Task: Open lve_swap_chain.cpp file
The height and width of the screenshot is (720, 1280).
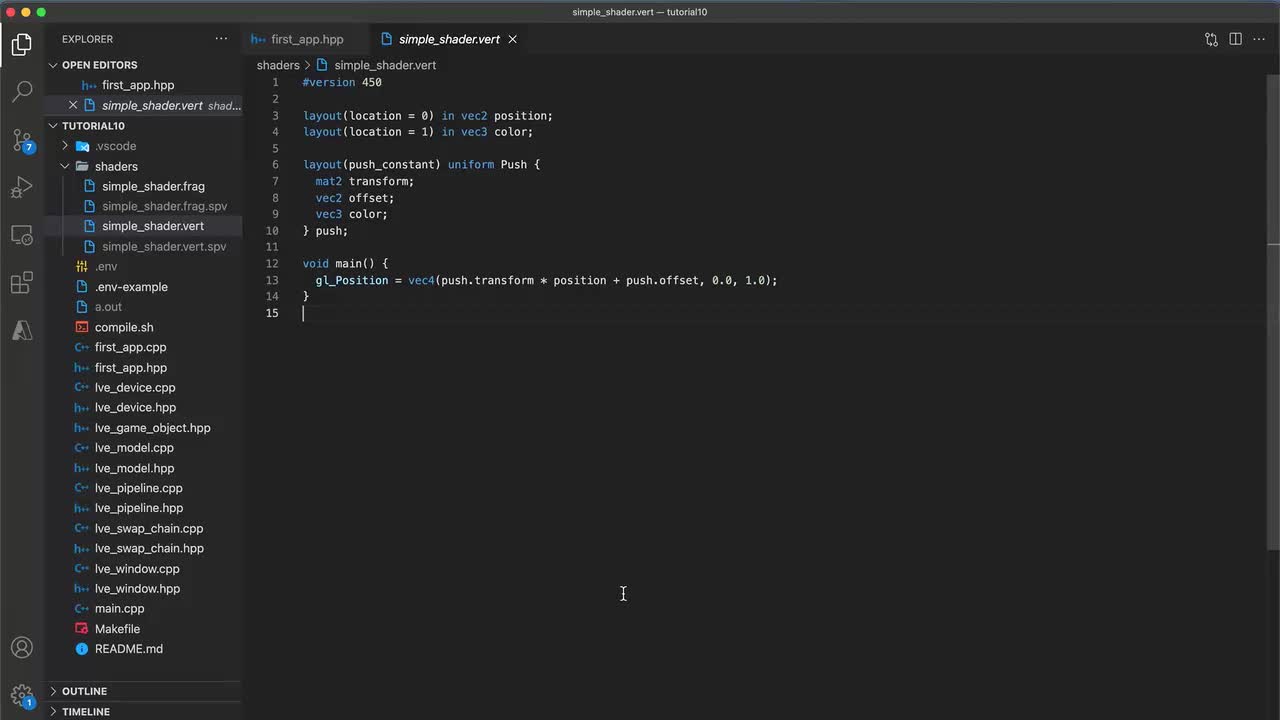Action: (149, 528)
